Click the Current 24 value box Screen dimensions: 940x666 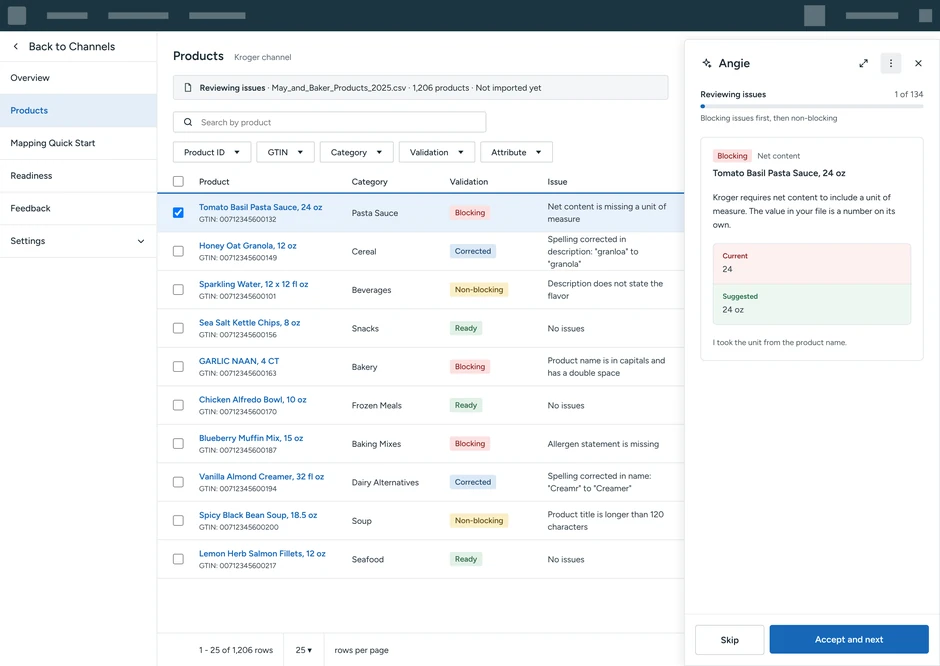(x=812, y=264)
